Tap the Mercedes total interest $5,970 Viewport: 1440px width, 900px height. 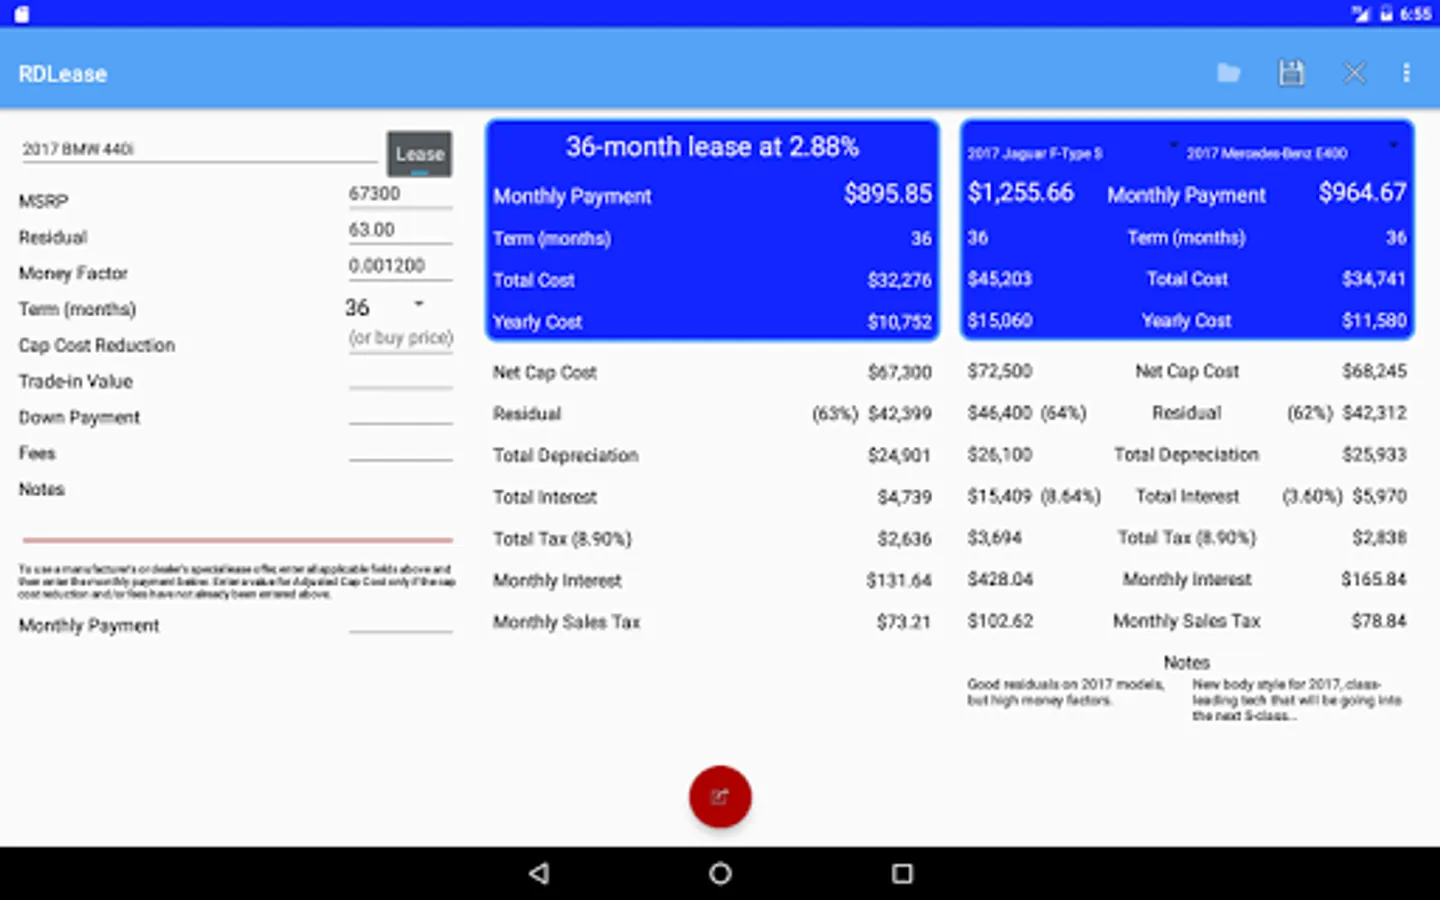tap(1379, 496)
